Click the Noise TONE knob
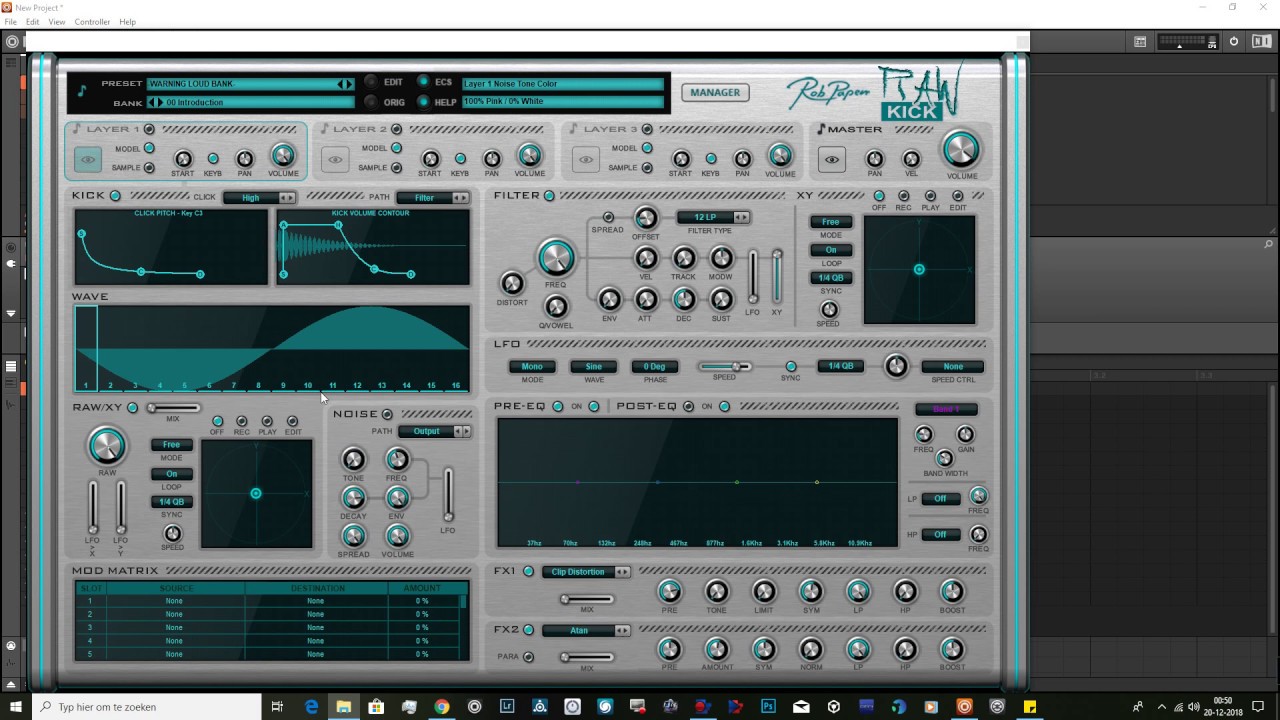 354,459
